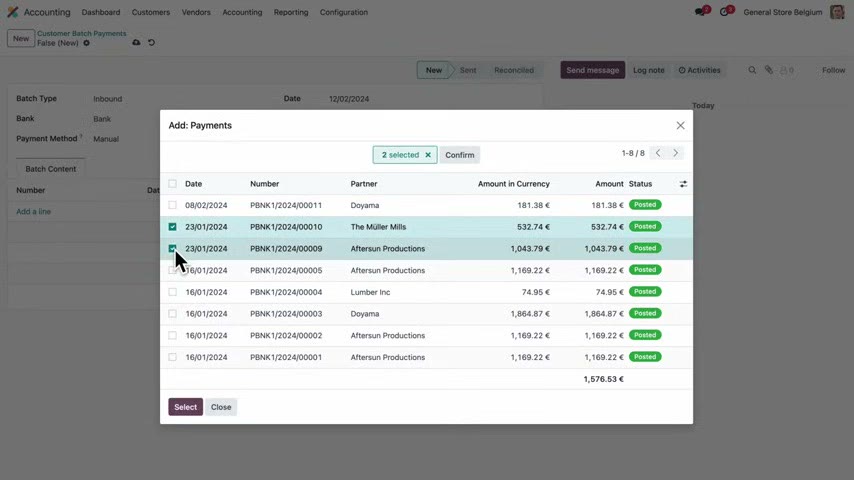
Task: Click the New button at top left
Action: click(x=21, y=39)
